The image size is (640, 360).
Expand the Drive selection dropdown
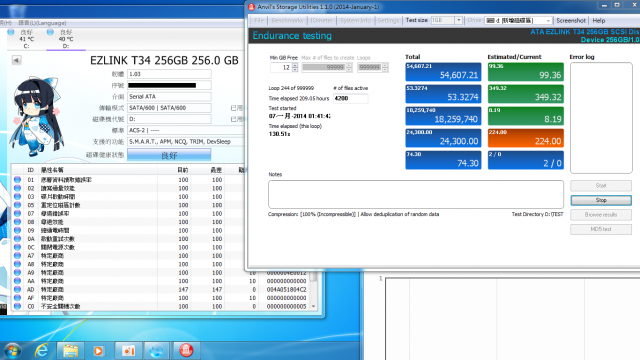548,20
